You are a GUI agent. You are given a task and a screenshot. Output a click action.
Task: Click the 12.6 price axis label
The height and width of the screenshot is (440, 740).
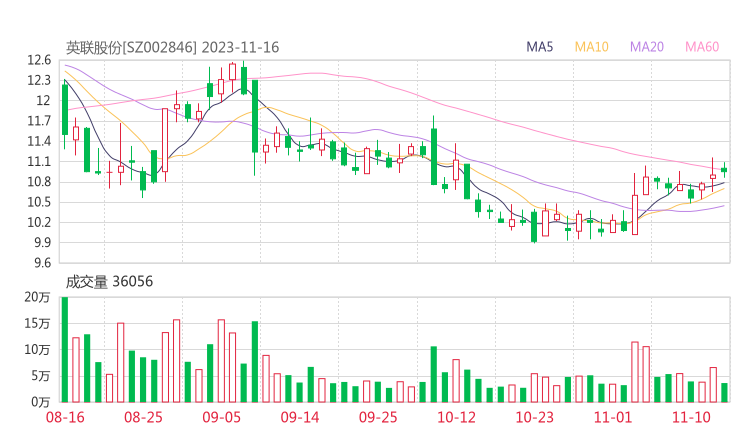click(39, 60)
